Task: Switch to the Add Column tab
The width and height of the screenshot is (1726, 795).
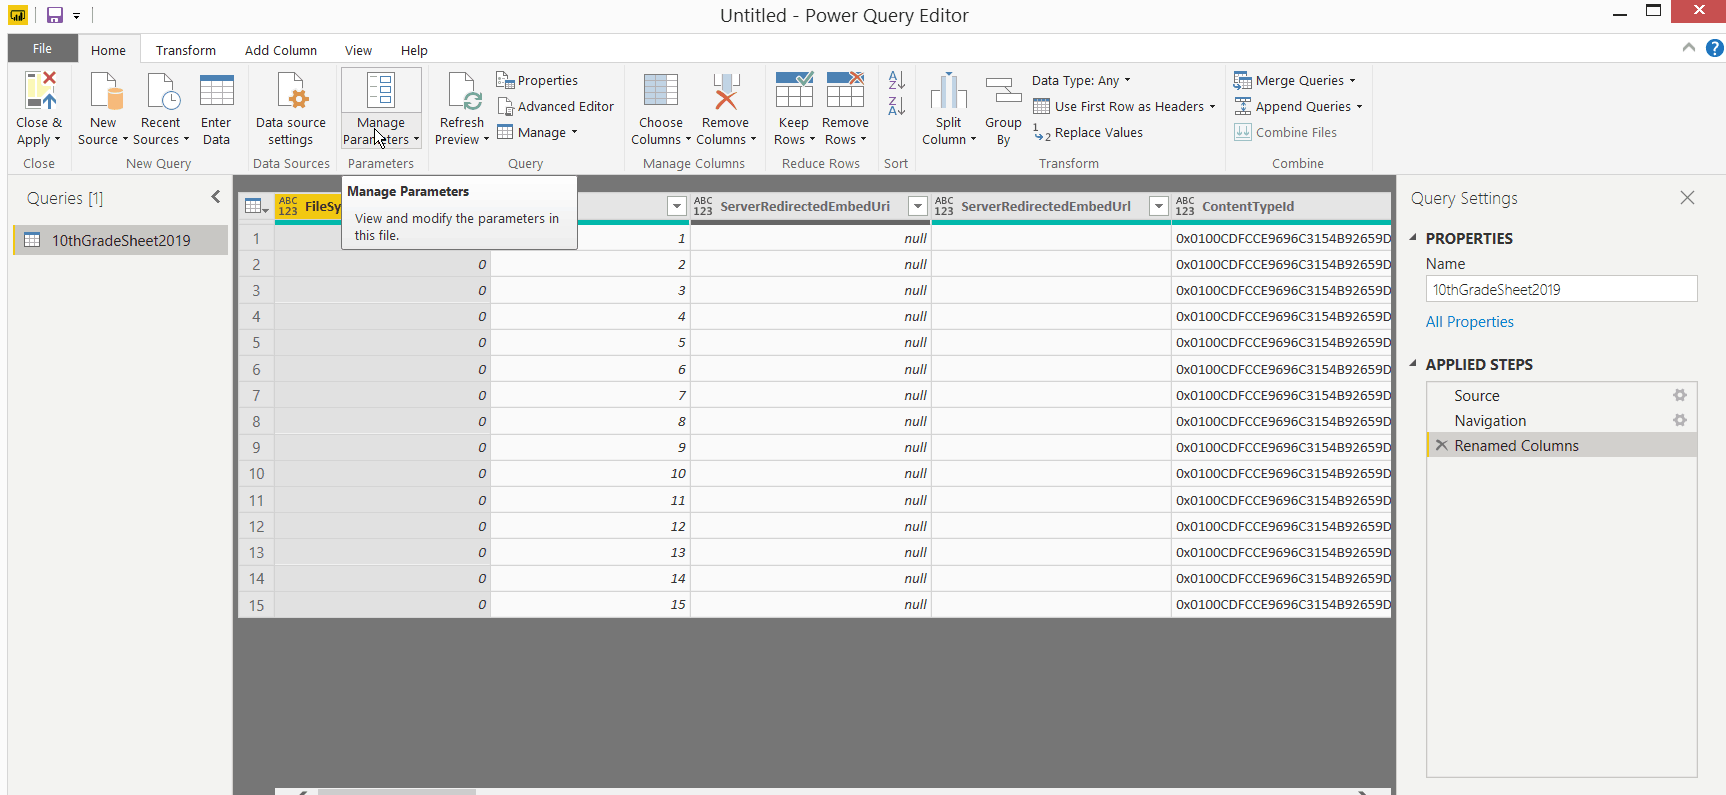Action: [x=281, y=50]
